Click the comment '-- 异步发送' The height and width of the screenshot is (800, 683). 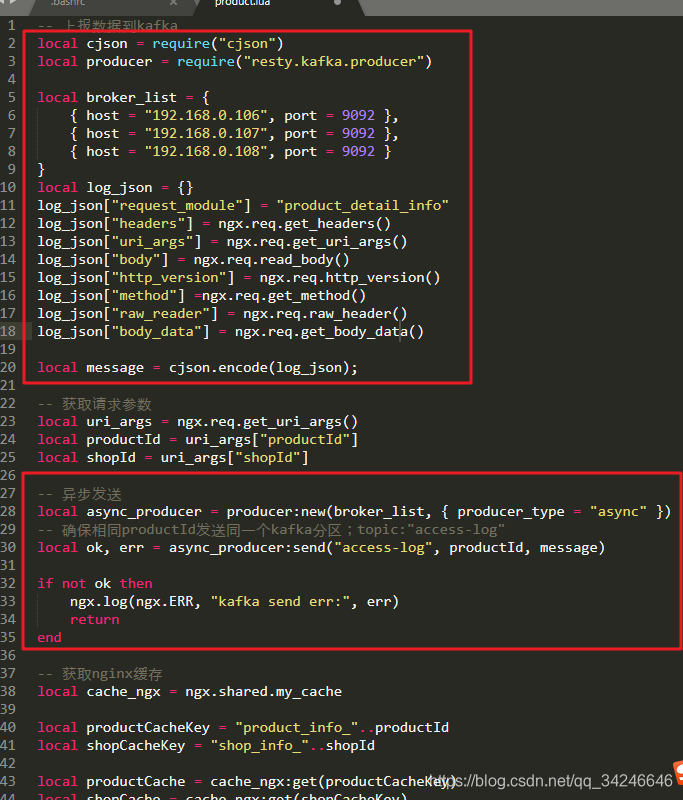80,494
